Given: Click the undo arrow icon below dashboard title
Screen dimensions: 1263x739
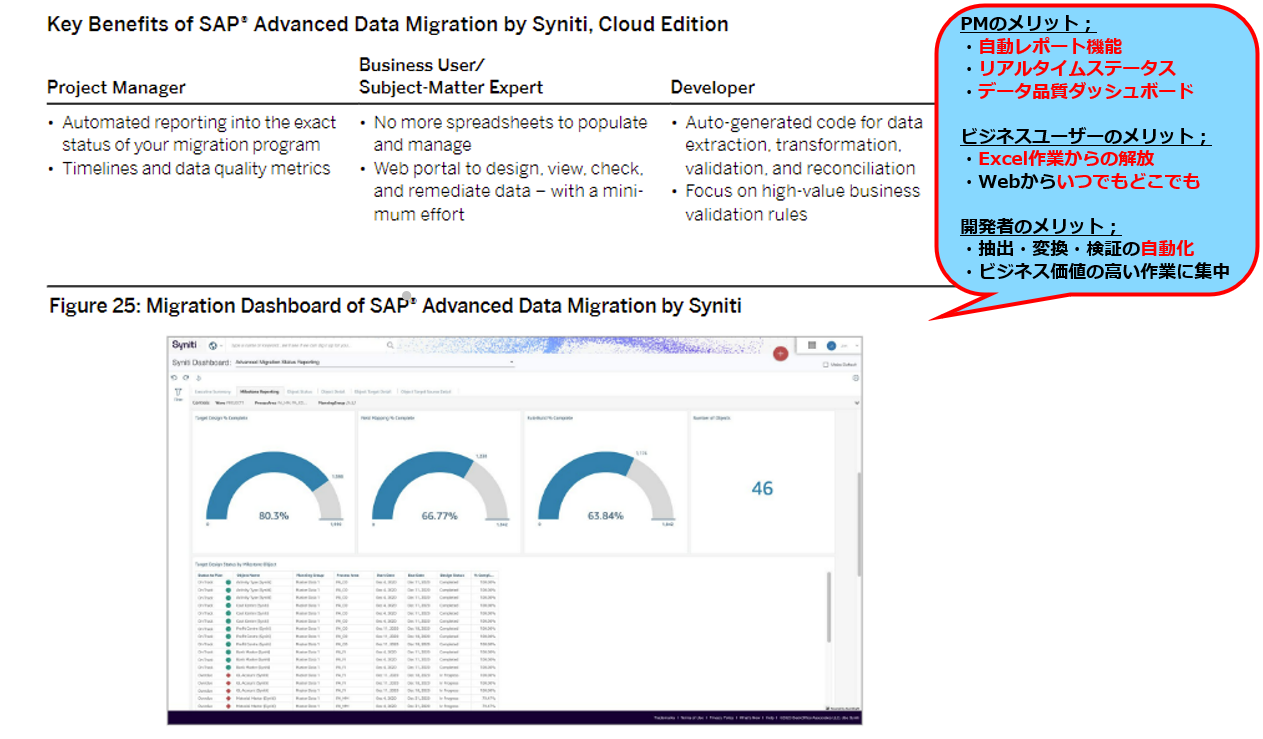Looking at the screenshot, I should point(174,377).
